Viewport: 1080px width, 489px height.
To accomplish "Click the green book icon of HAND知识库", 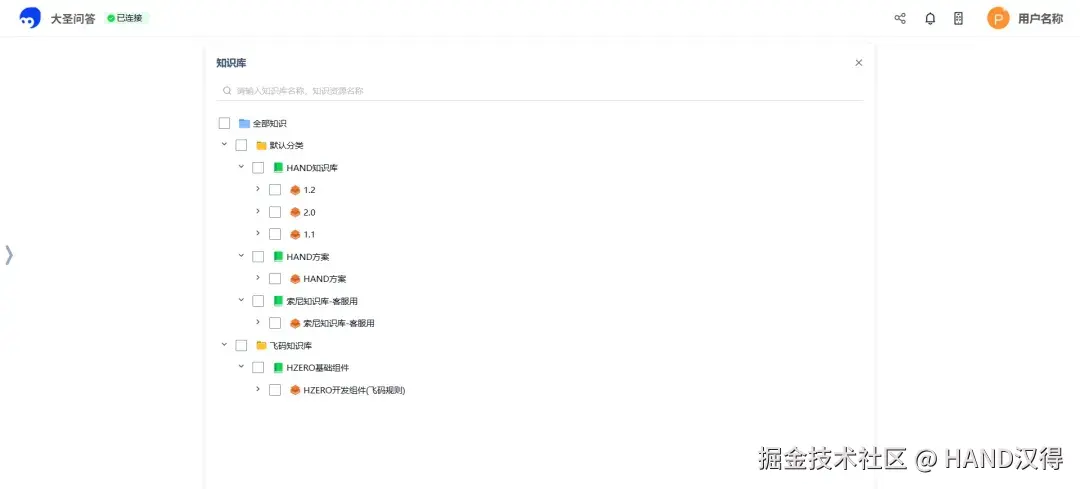I will 278,167.
